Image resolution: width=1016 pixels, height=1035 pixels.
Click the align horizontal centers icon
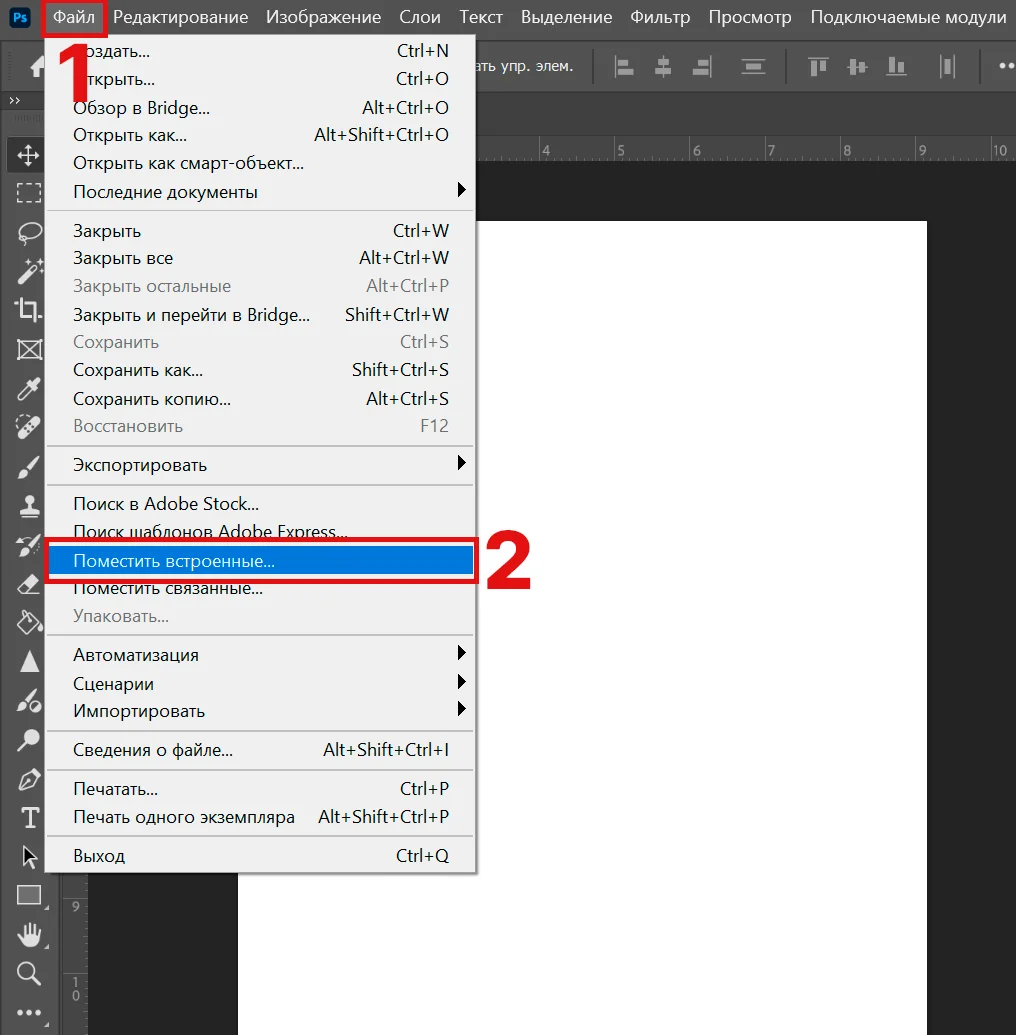663,67
